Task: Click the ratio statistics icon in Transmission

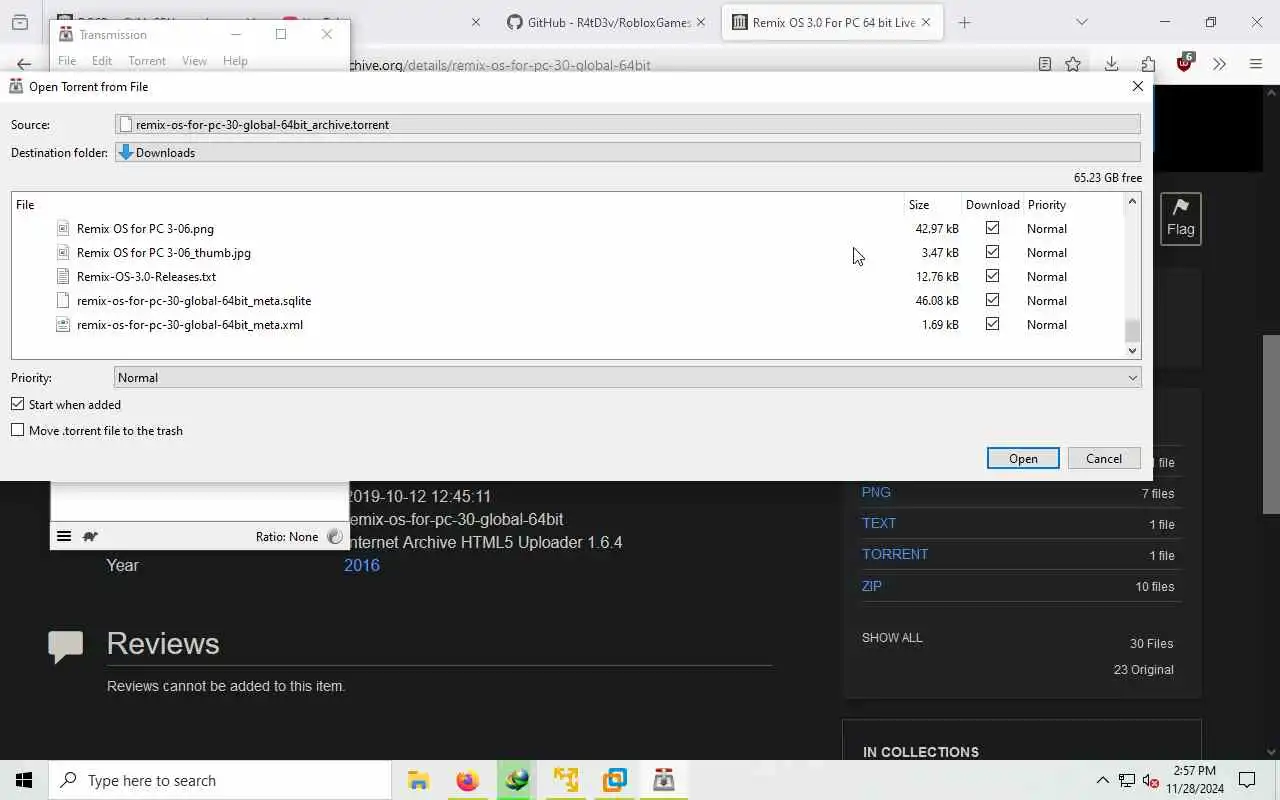Action: coord(335,536)
